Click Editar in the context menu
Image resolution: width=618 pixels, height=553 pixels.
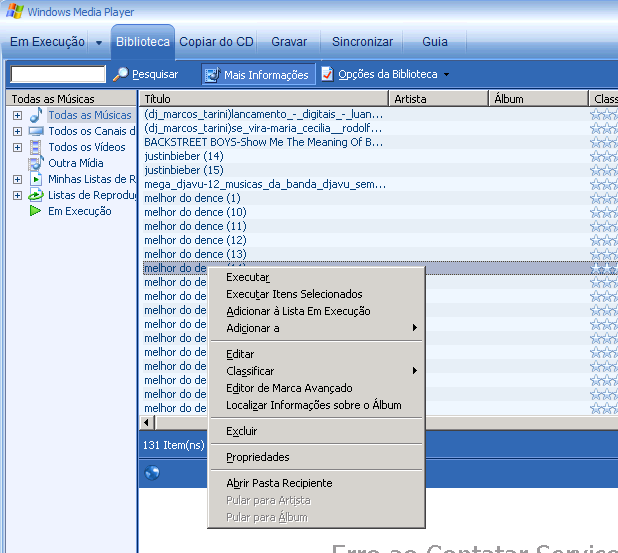pyautogui.click(x=316, y=354)
